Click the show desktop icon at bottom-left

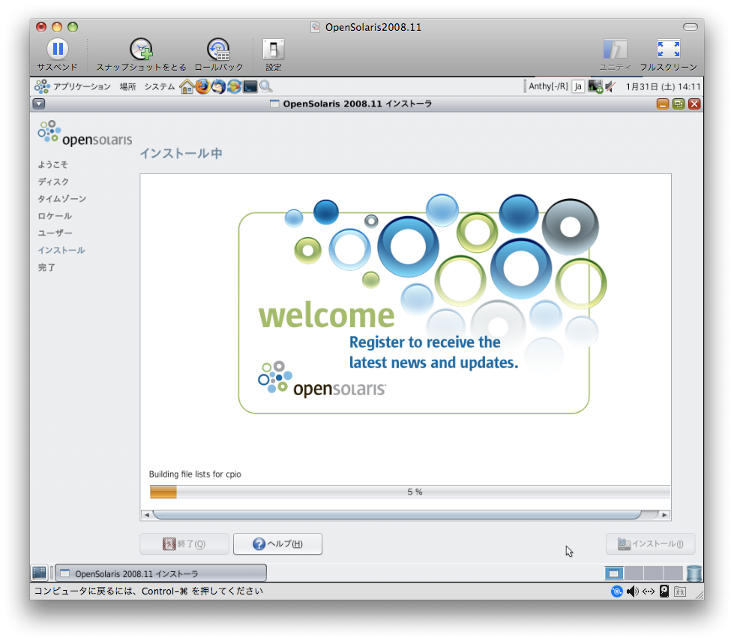pyautogui.click(x=40, y=573)
